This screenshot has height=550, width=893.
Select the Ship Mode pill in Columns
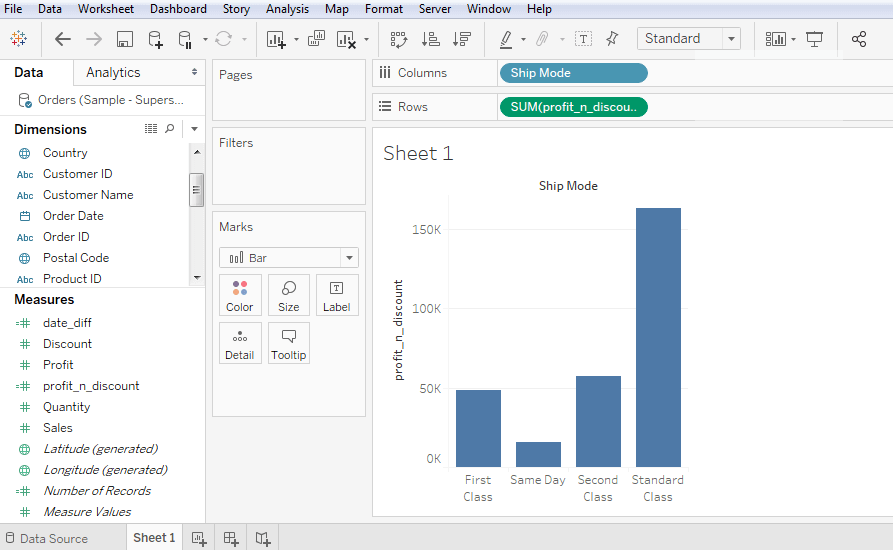click(x=574, y=73)
